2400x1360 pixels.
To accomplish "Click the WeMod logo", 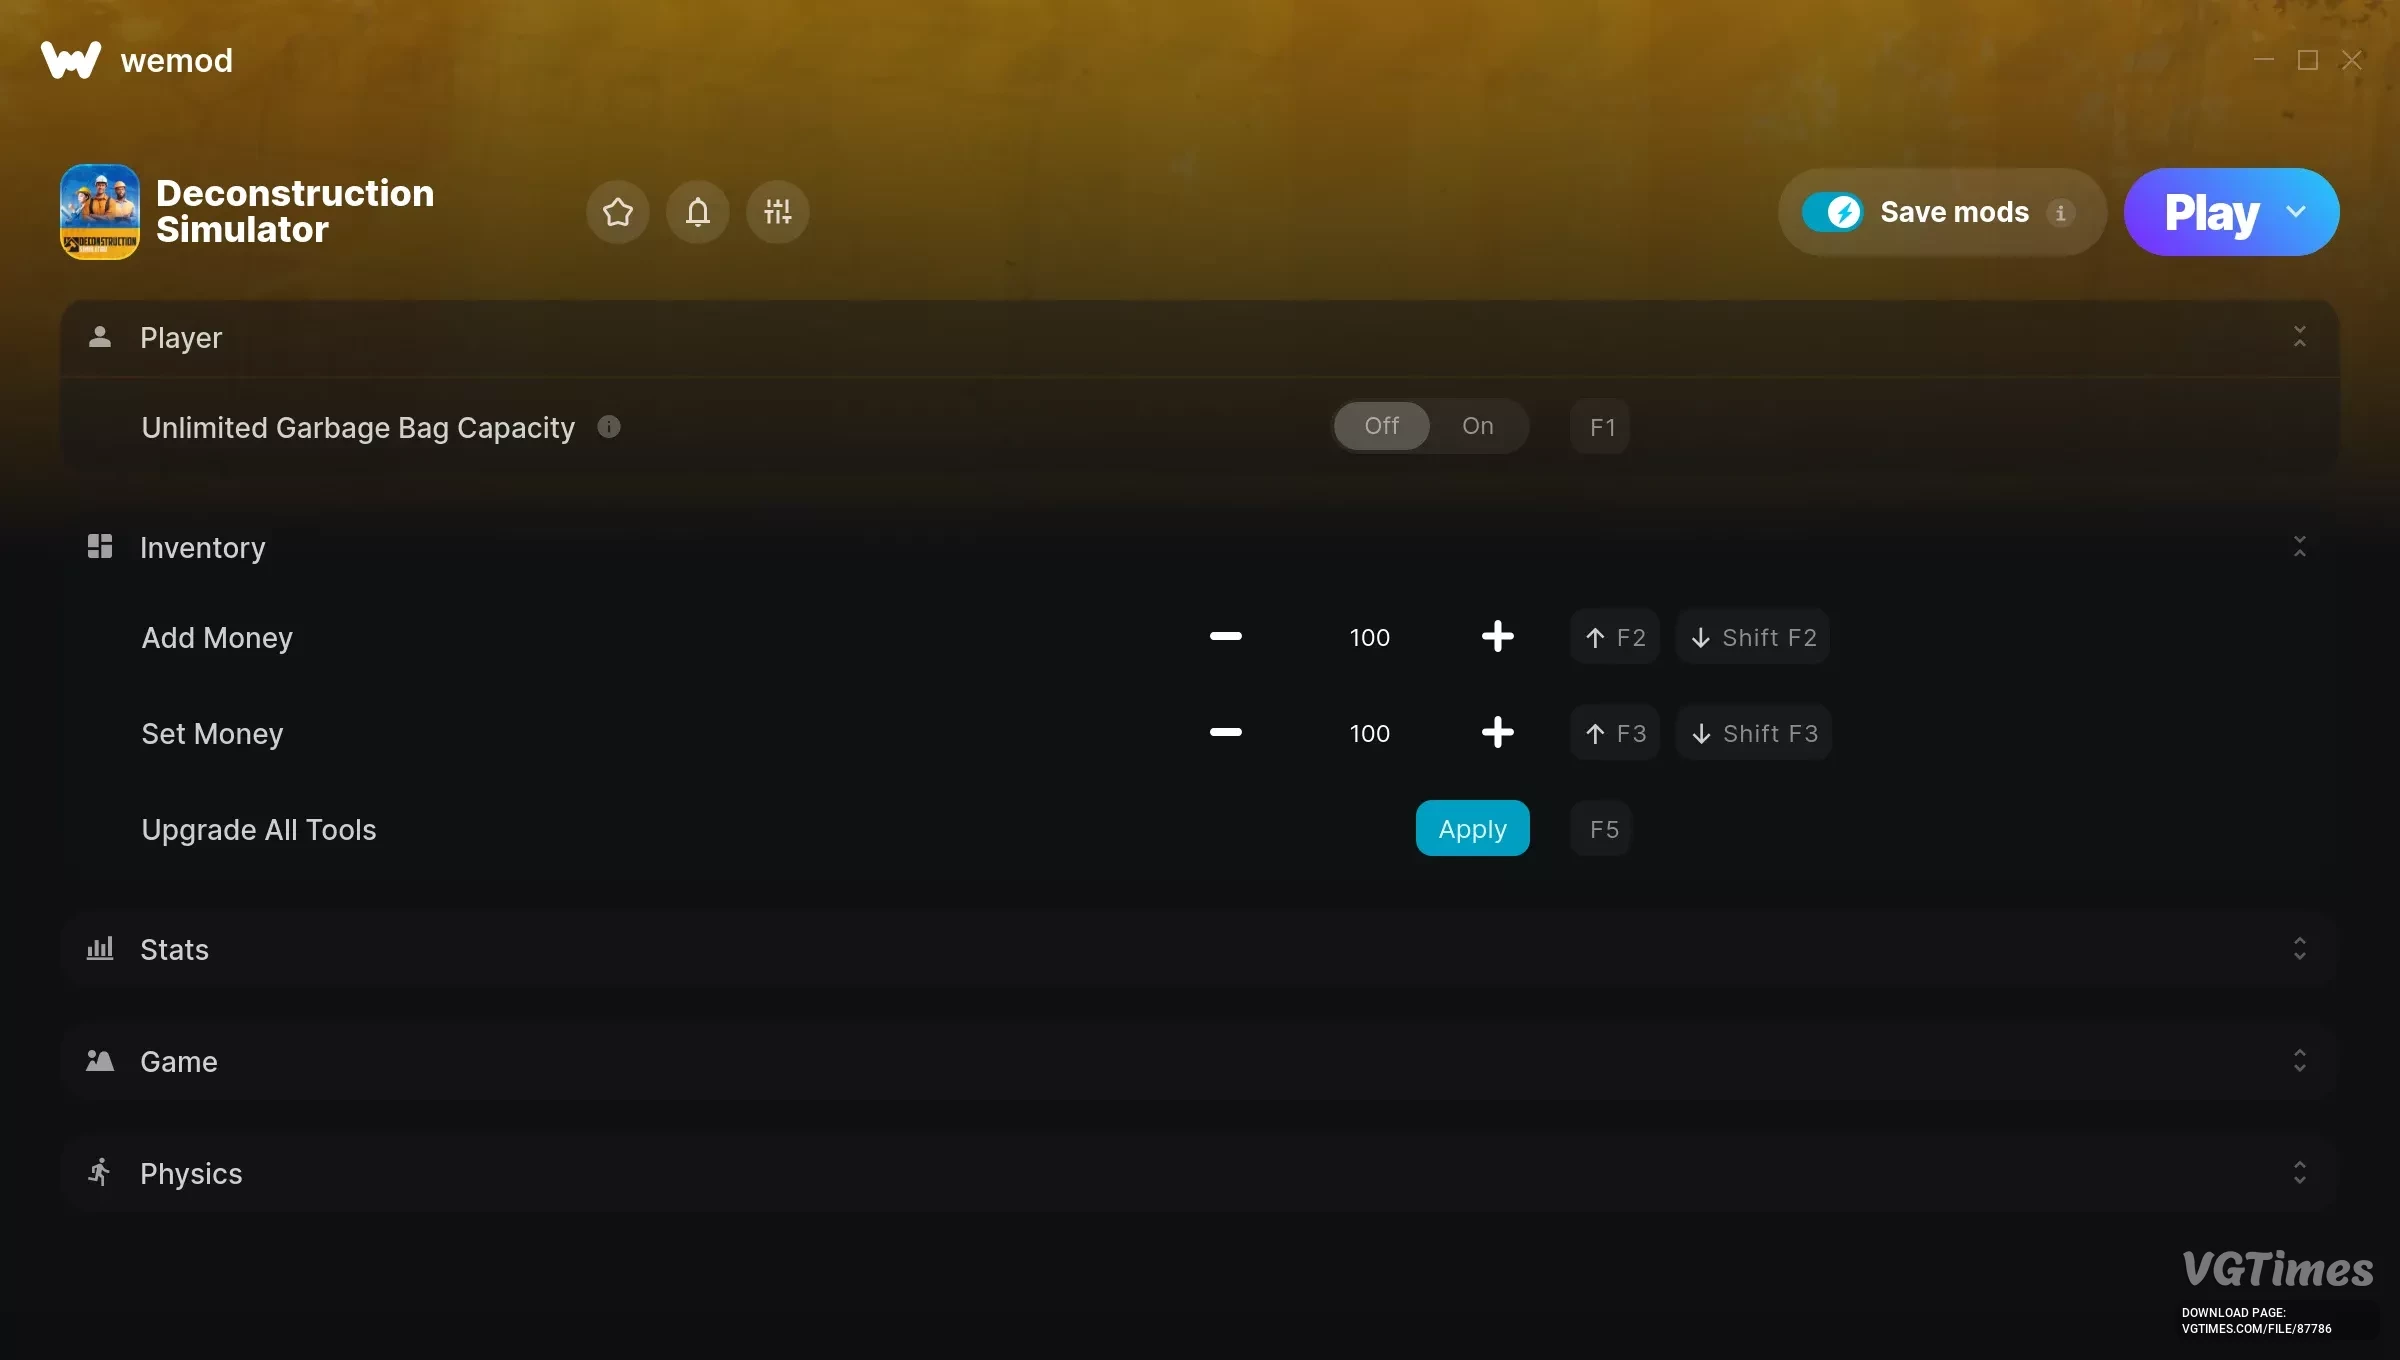I will pos(71,60).
